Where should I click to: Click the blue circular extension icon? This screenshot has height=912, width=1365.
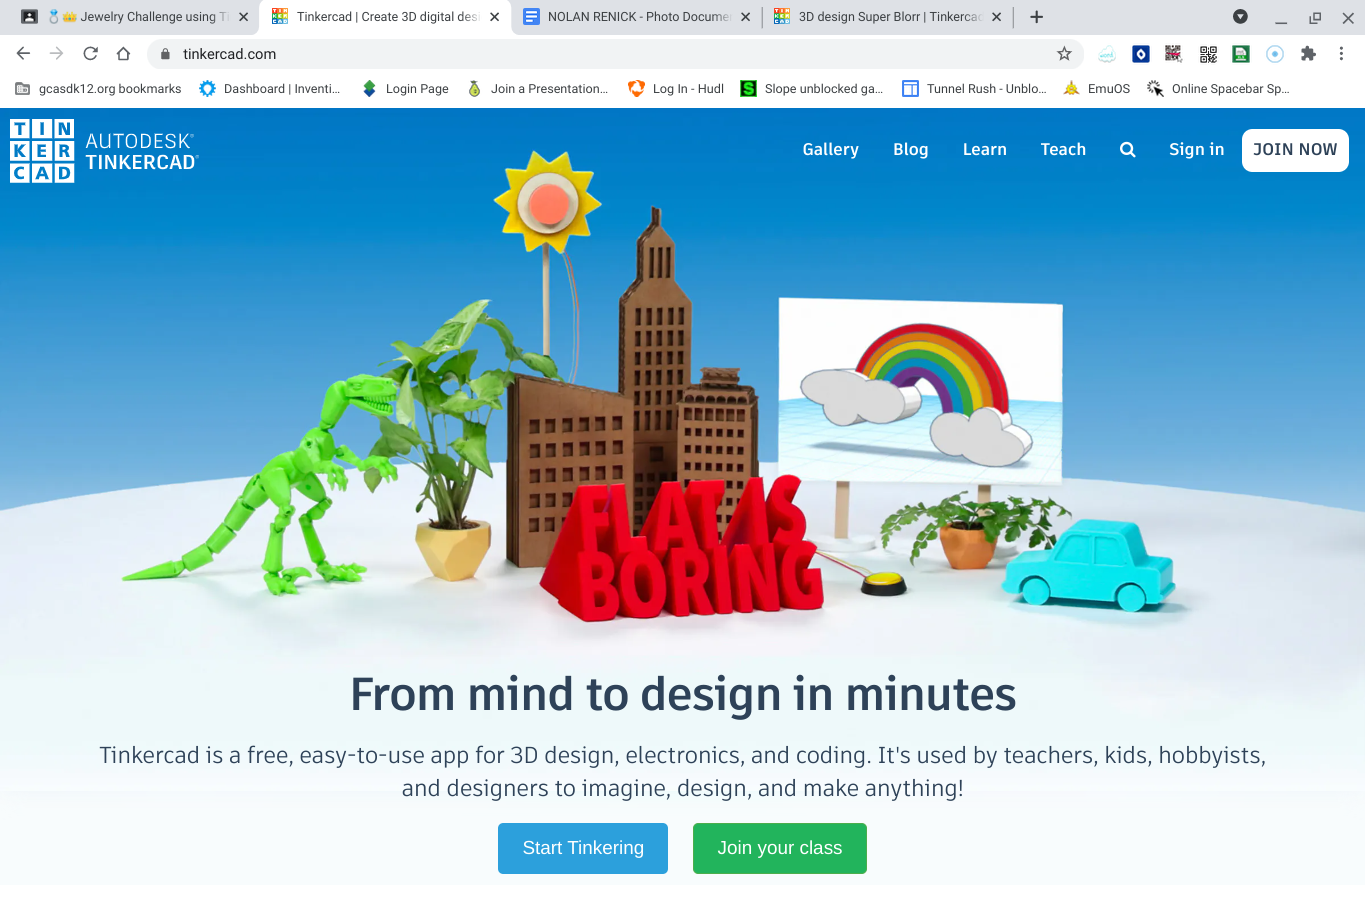pyautogui.click(x=1275, y=54)
